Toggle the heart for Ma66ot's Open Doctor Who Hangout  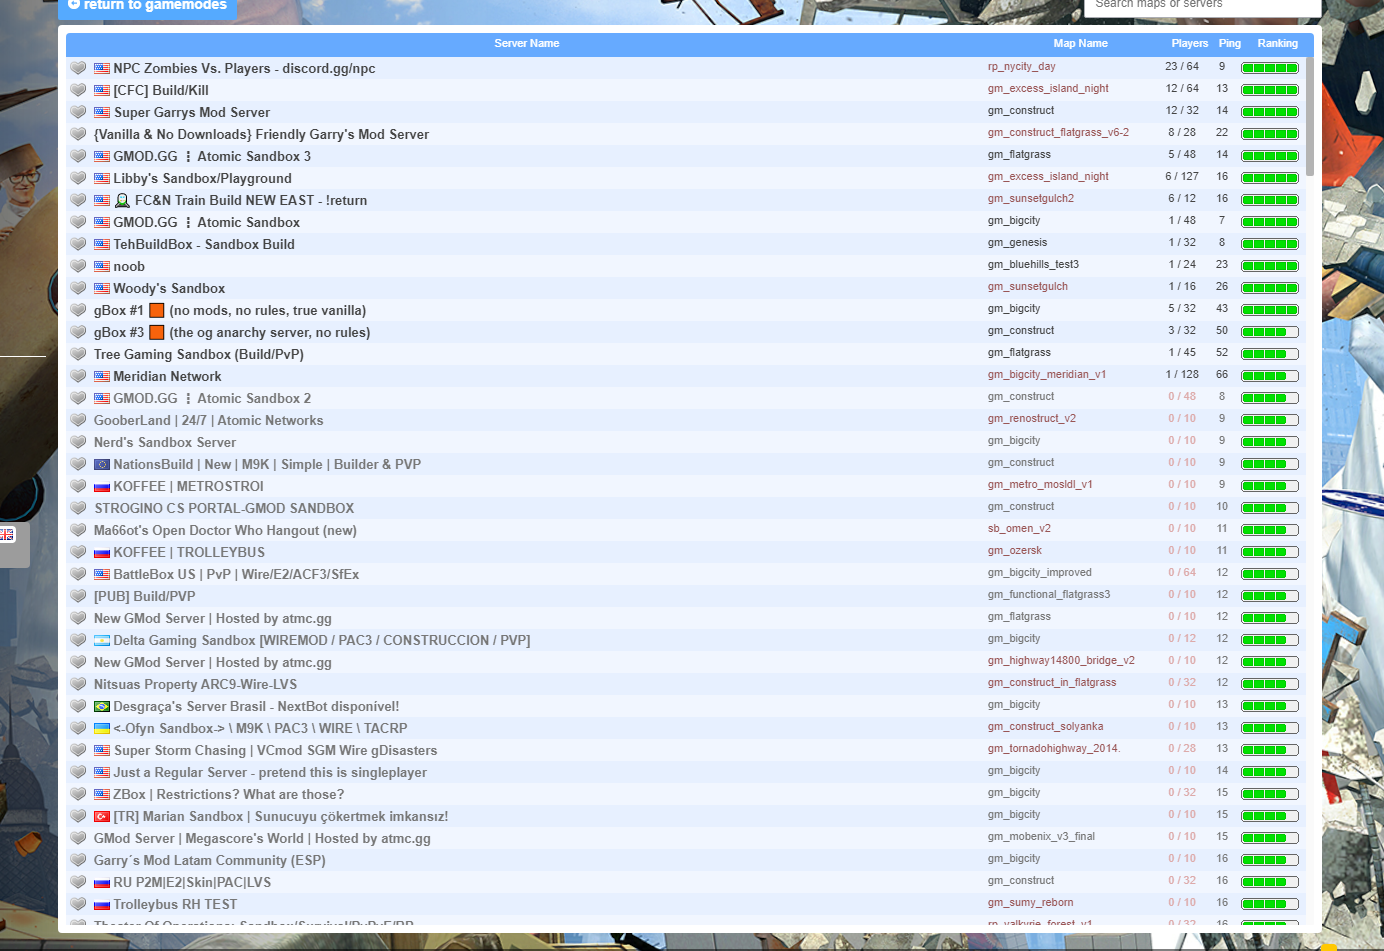[x=78, y=530]
